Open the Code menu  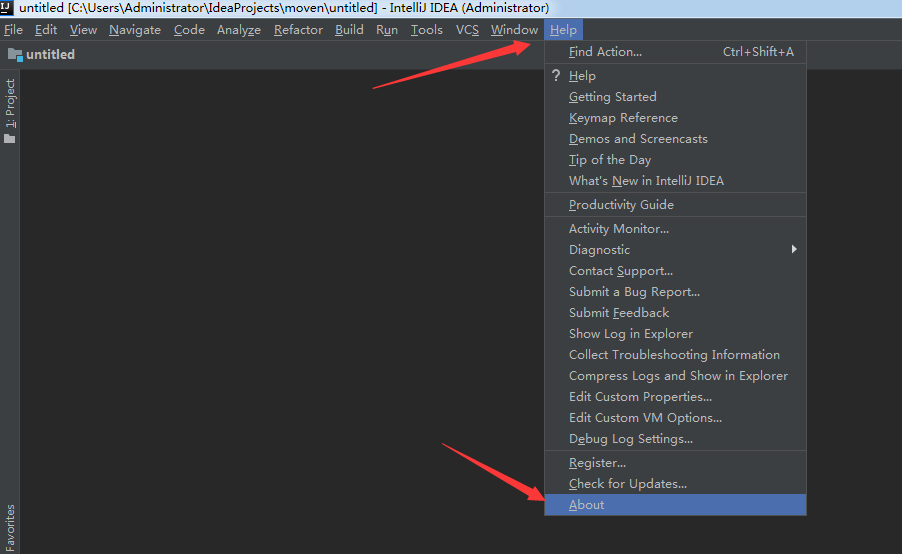189,30
